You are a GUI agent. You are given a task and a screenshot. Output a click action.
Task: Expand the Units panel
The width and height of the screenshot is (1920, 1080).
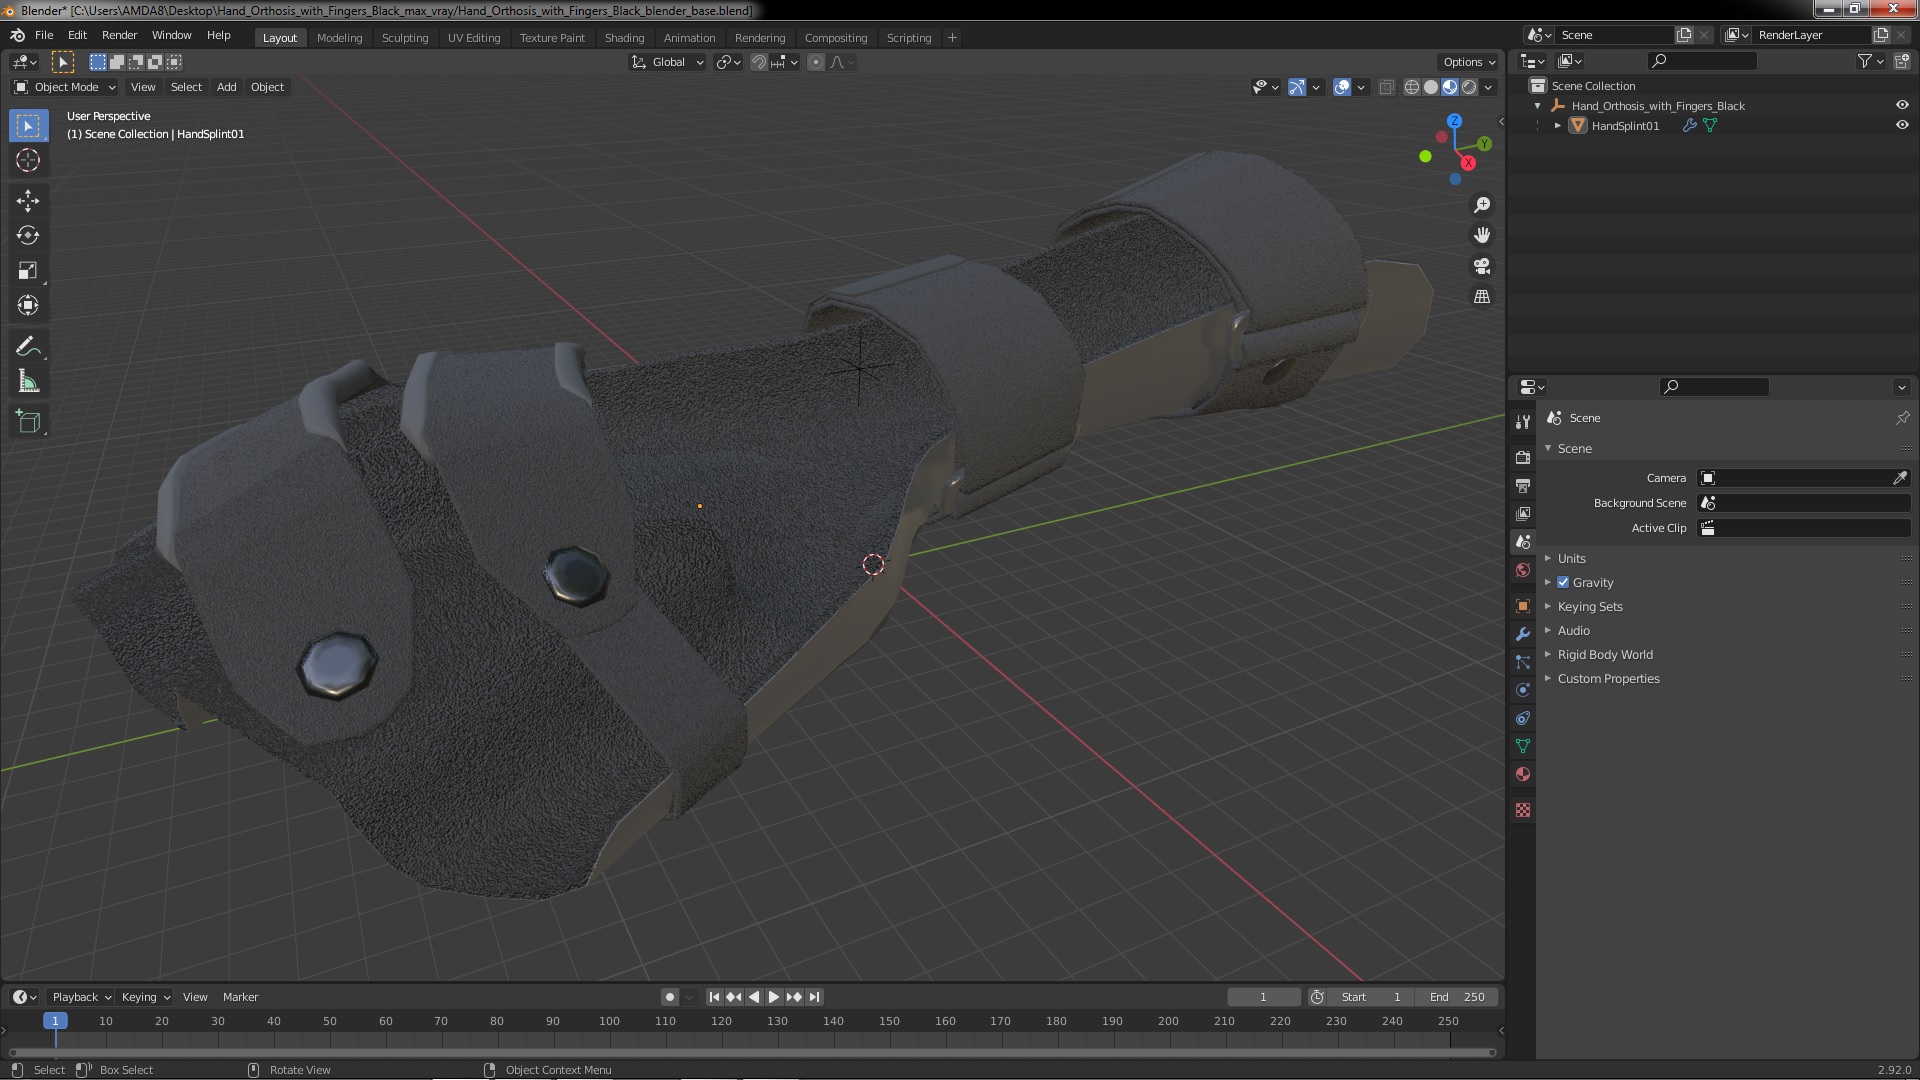(1571, 558)
